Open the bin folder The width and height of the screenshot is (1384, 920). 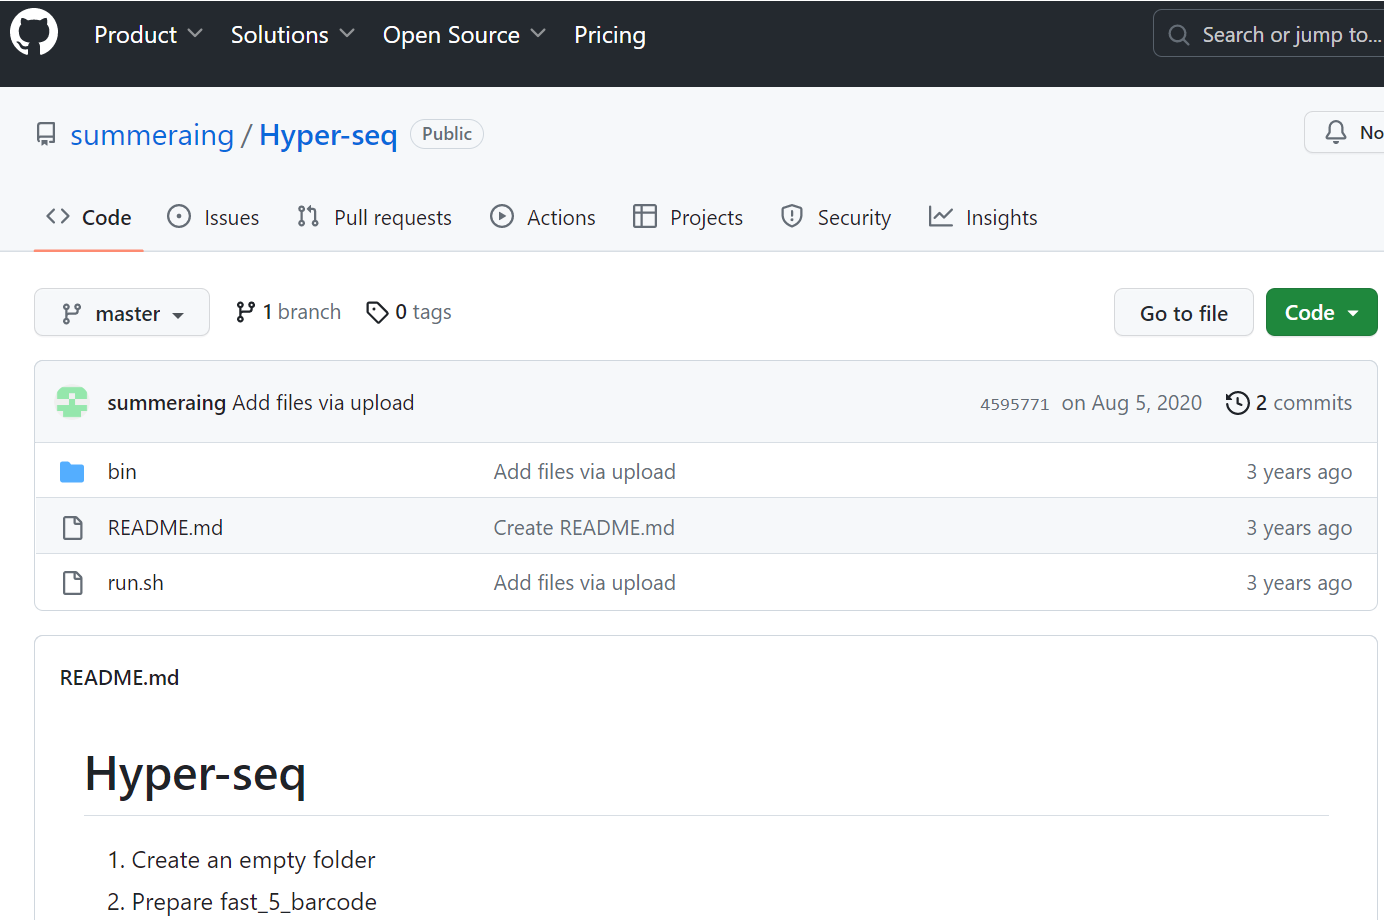click(x=122, y=472)
